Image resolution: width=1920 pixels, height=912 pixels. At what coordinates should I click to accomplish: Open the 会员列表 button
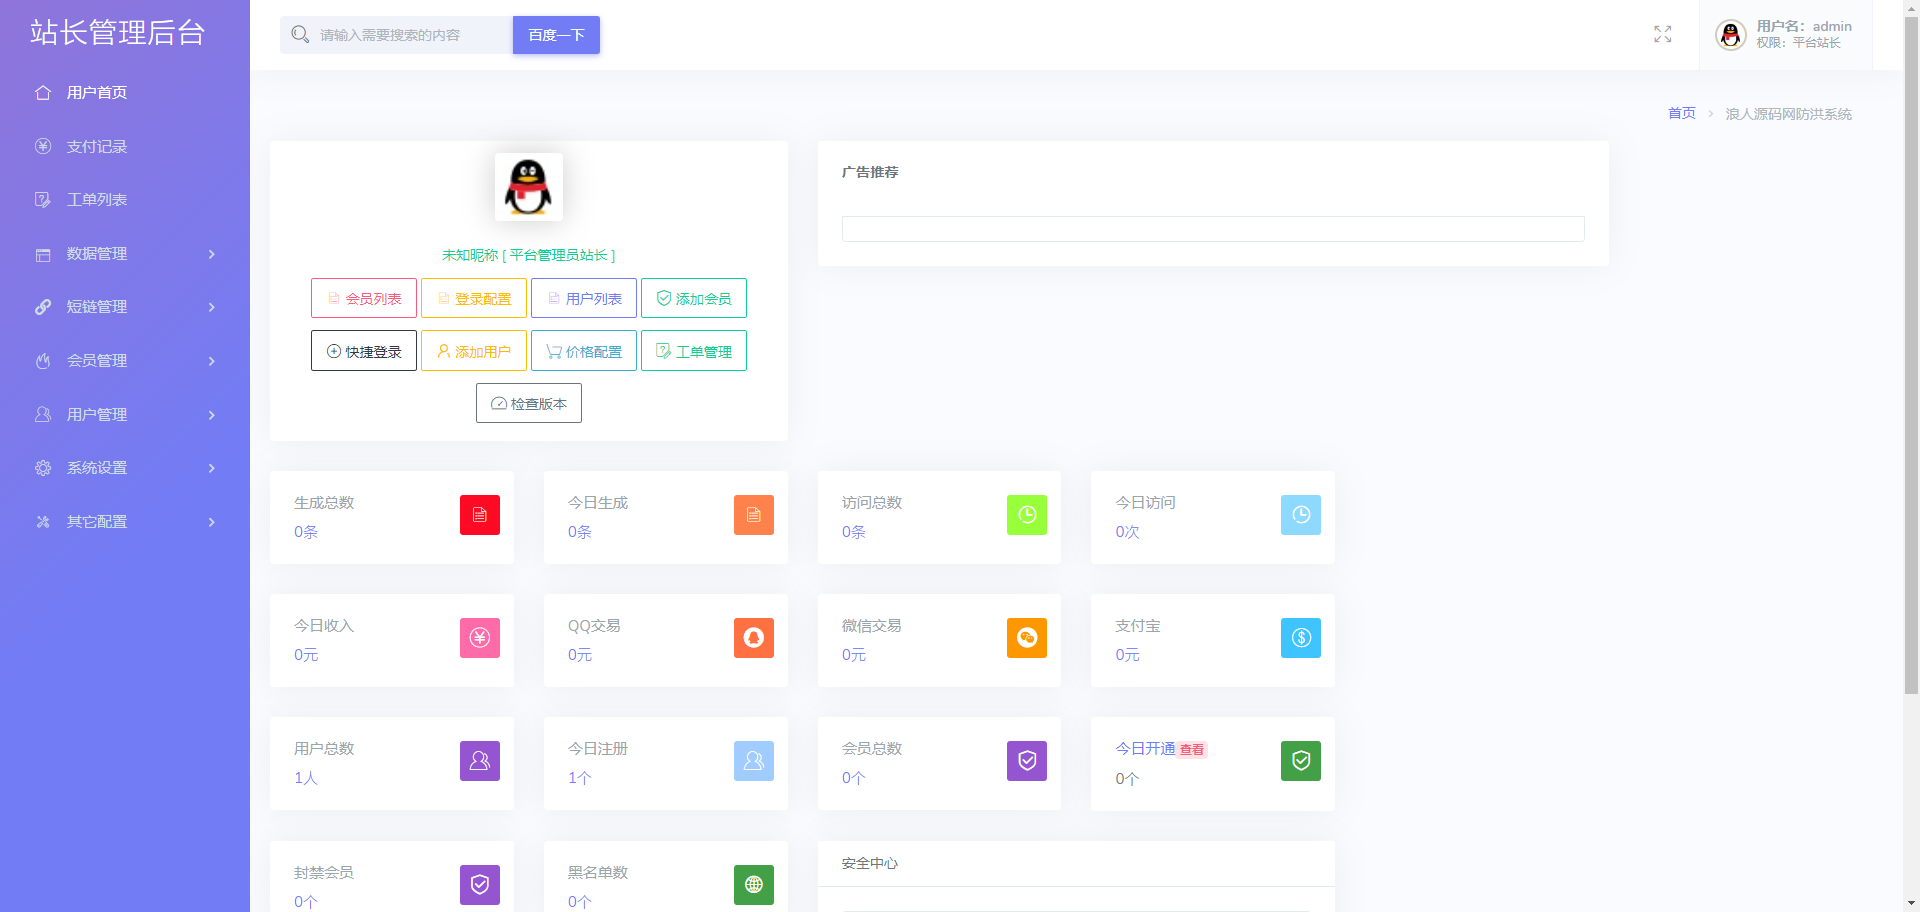(x=364, y=298)
